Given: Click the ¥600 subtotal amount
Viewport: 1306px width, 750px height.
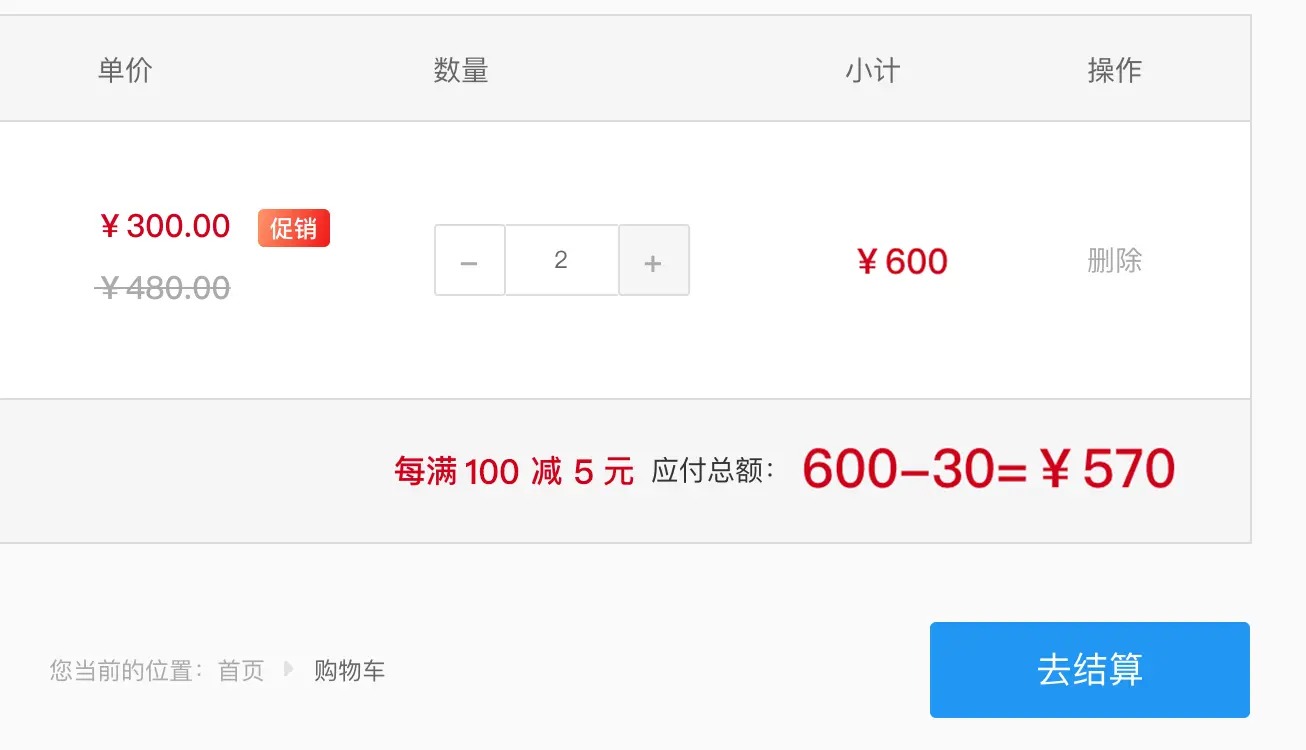Looking at the screenshot, I should click(902, 262).
